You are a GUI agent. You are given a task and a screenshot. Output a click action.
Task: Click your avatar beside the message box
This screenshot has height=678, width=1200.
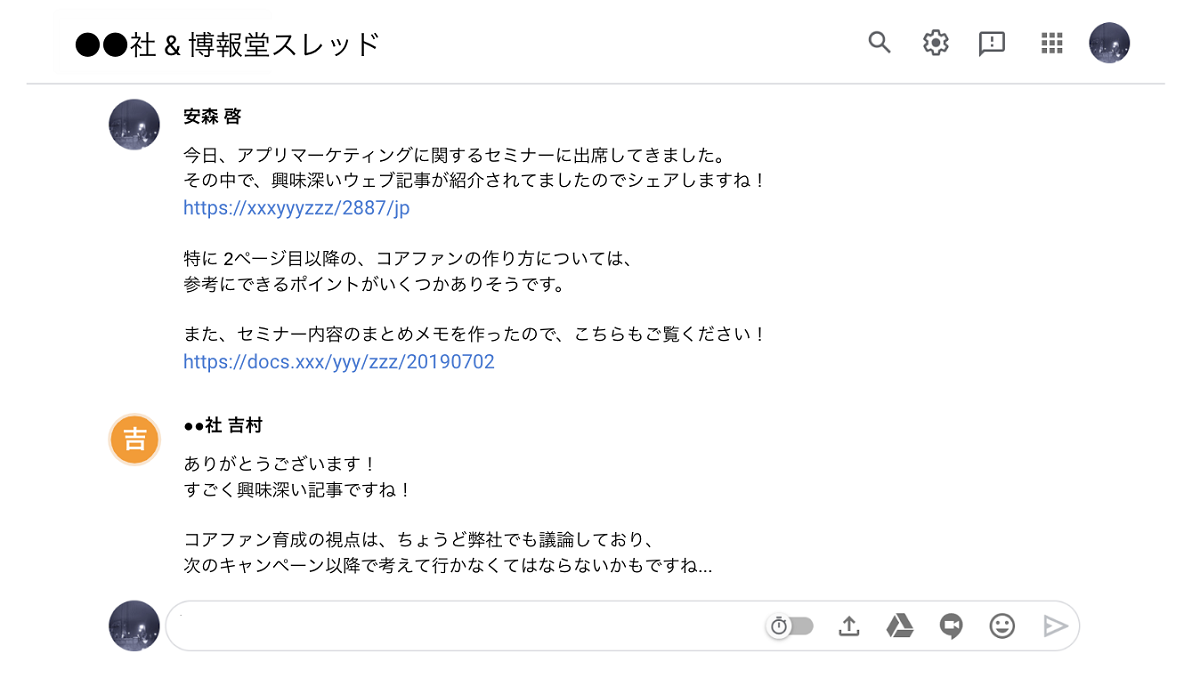(x=134, y=626)
